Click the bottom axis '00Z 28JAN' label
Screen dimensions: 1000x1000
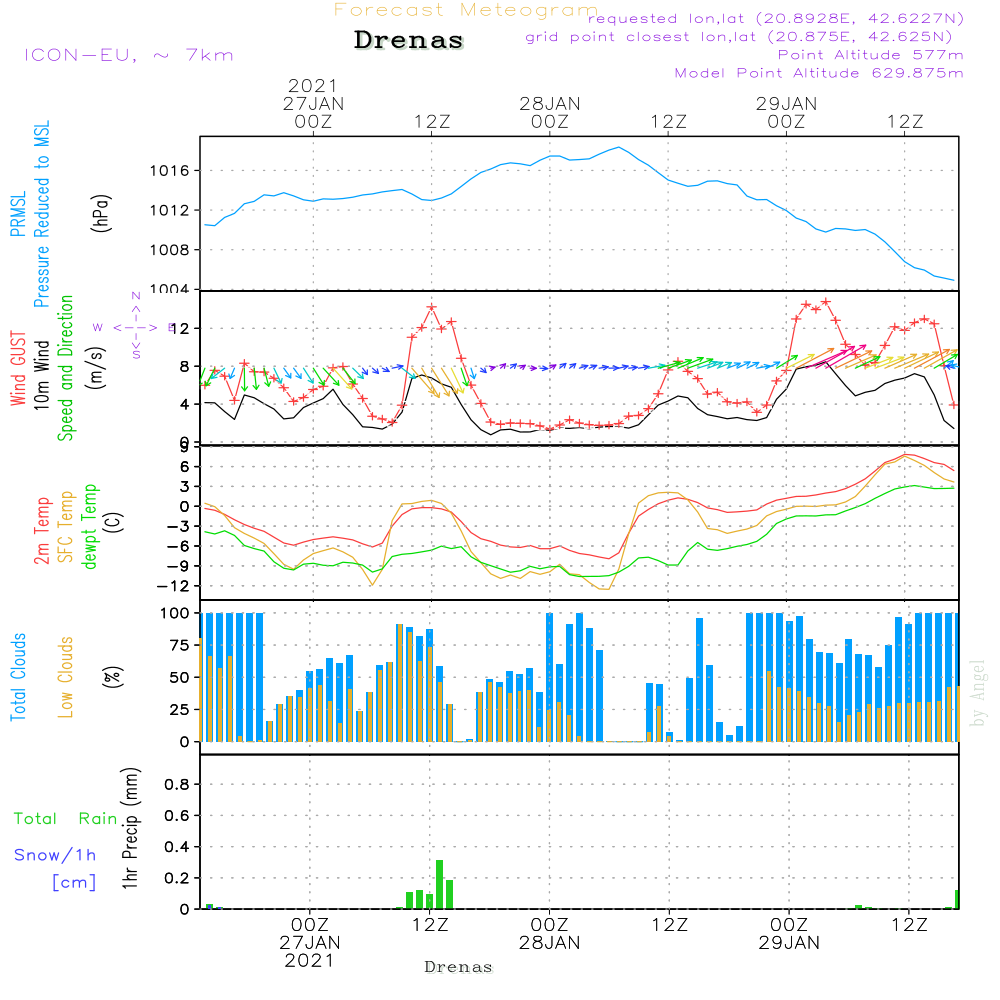tap(550, 934)
